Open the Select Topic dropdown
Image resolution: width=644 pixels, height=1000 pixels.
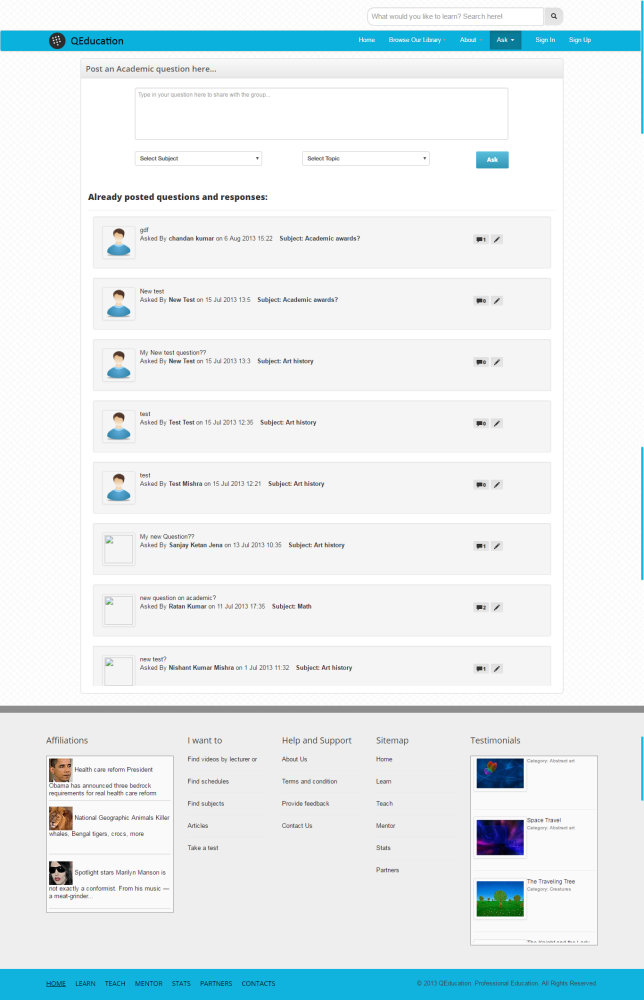[x=365, y=158]
